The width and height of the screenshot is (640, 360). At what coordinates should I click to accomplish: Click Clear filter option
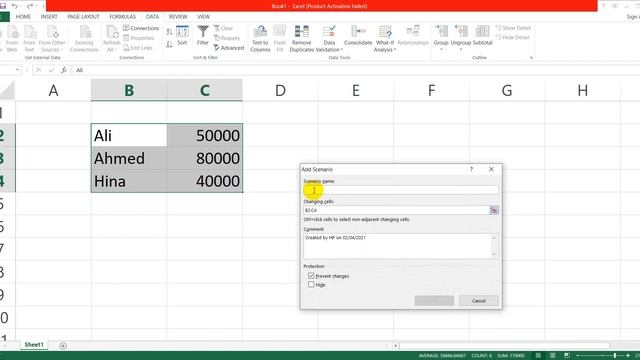[223, 28]
